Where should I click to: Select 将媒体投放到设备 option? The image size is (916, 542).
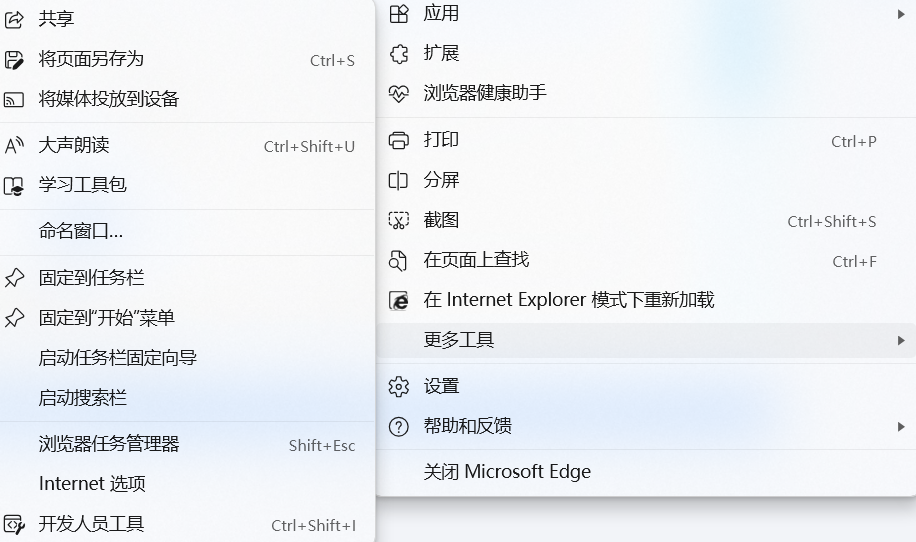187,99
